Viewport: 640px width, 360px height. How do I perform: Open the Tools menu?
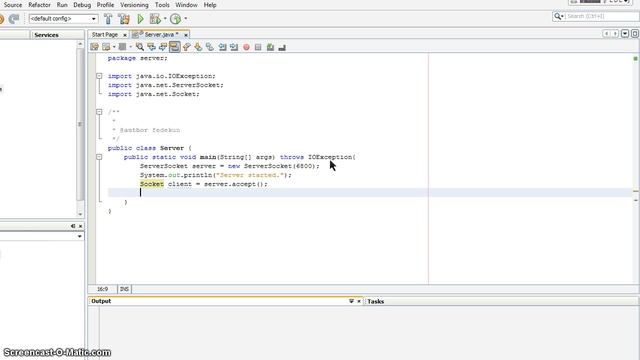click(x=162, y=5)
